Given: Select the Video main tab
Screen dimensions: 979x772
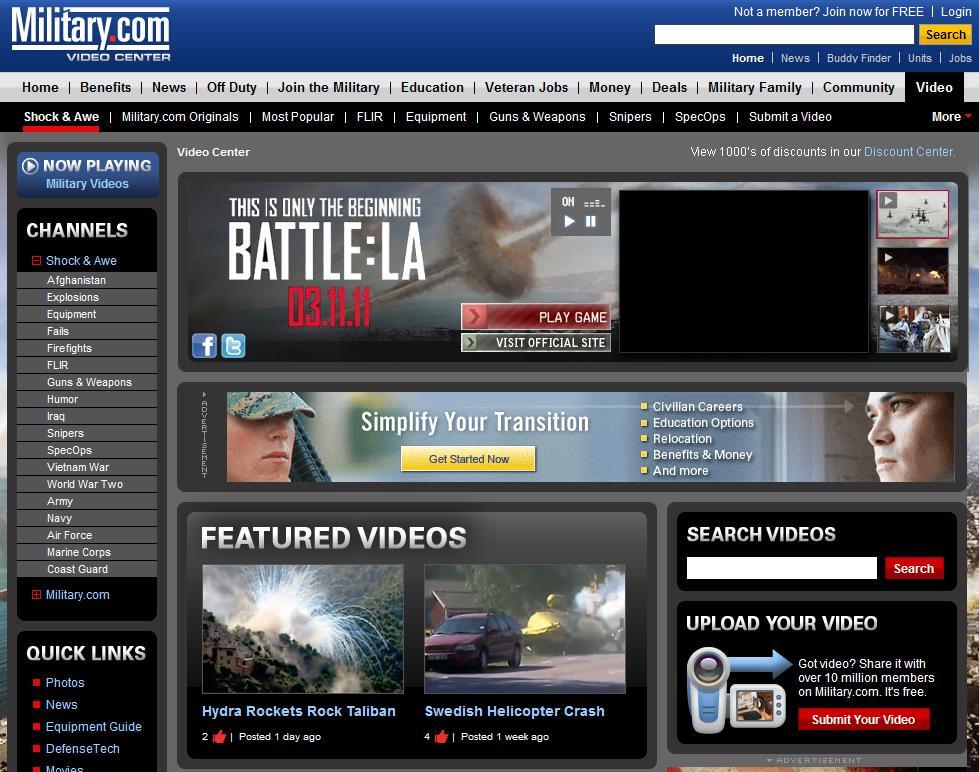Looking at the screenshot, I should (x=934, y=87).
